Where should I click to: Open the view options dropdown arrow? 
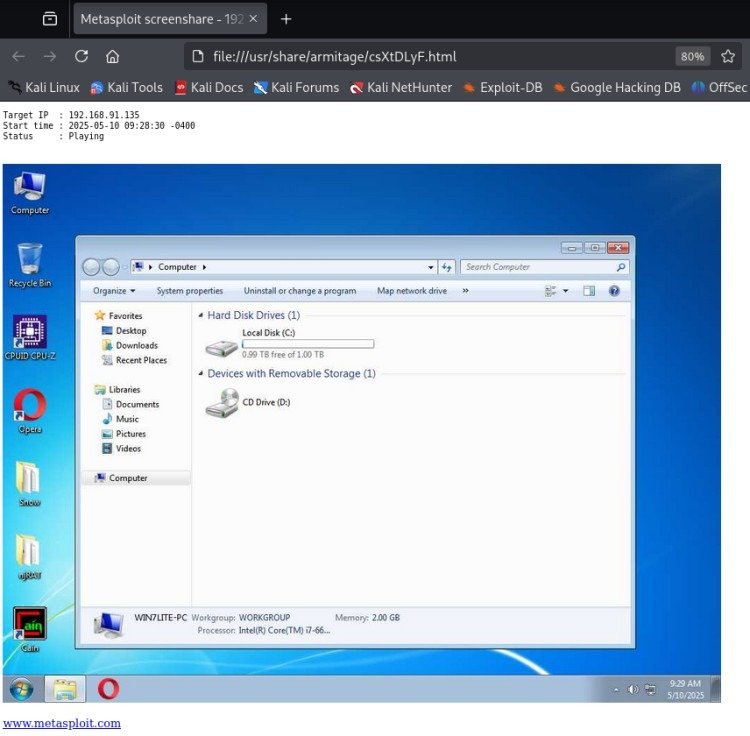tap(565, 291)
